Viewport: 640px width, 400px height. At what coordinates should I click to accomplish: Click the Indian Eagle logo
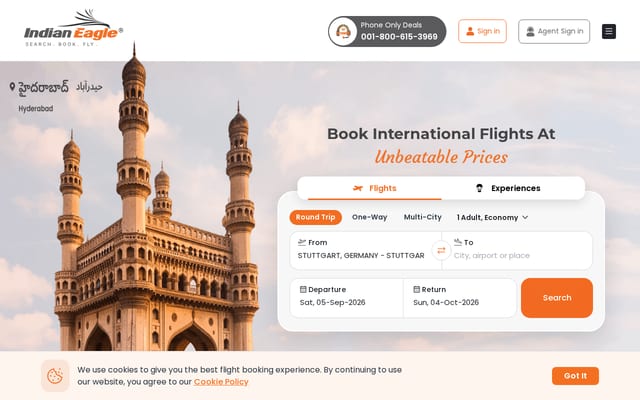pos(73,28)
